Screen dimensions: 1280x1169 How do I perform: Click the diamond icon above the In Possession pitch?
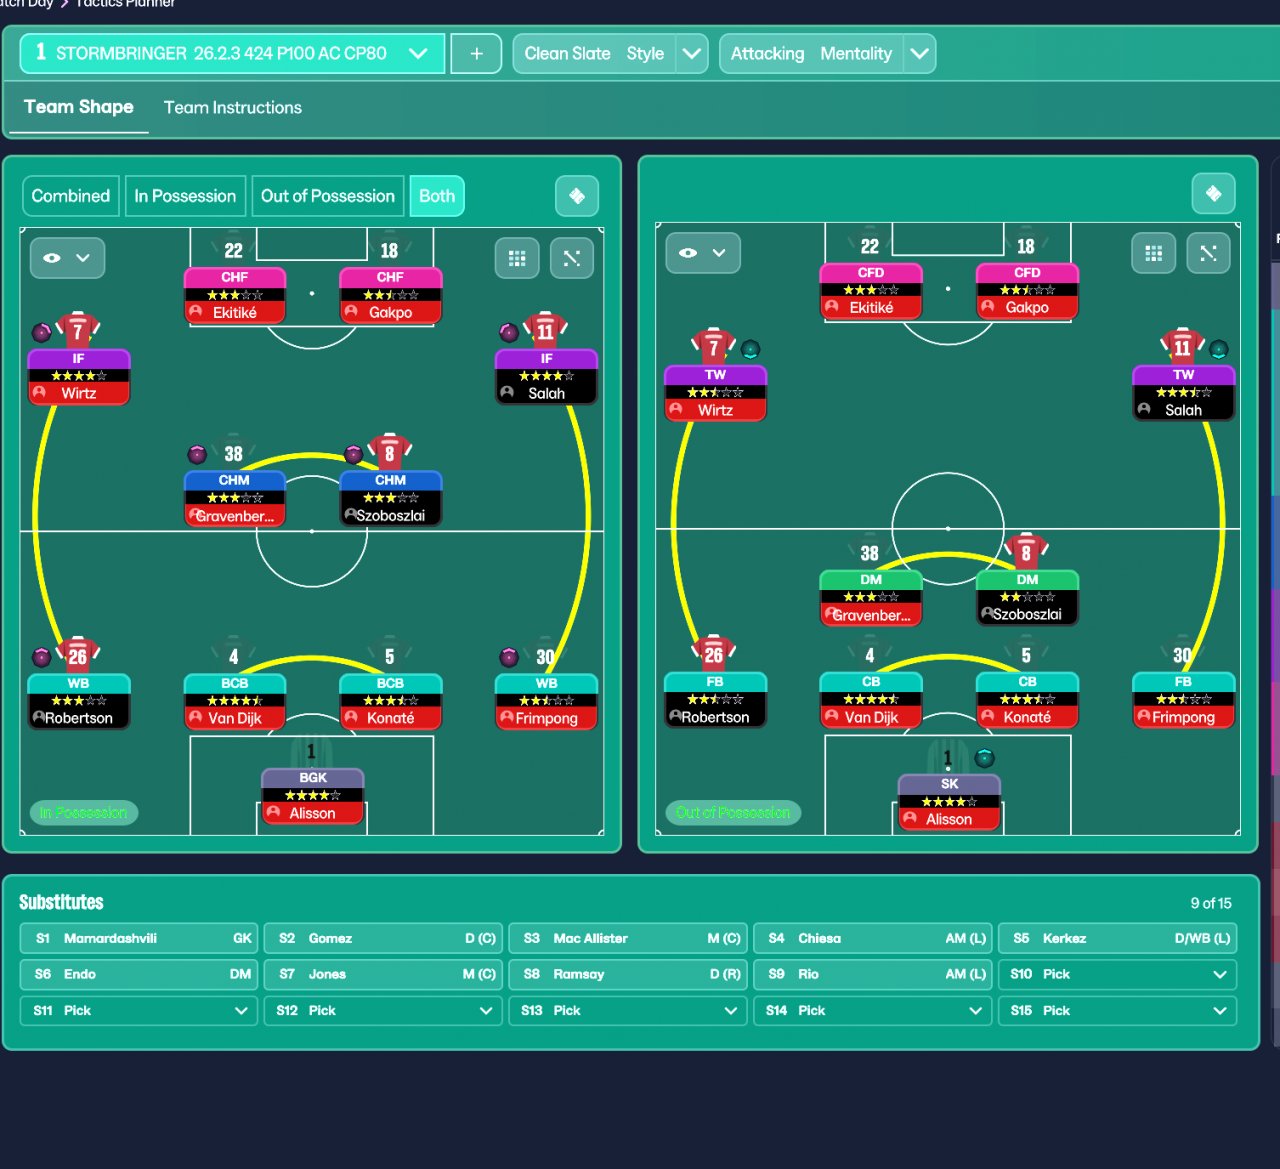(x=577, y=196)
